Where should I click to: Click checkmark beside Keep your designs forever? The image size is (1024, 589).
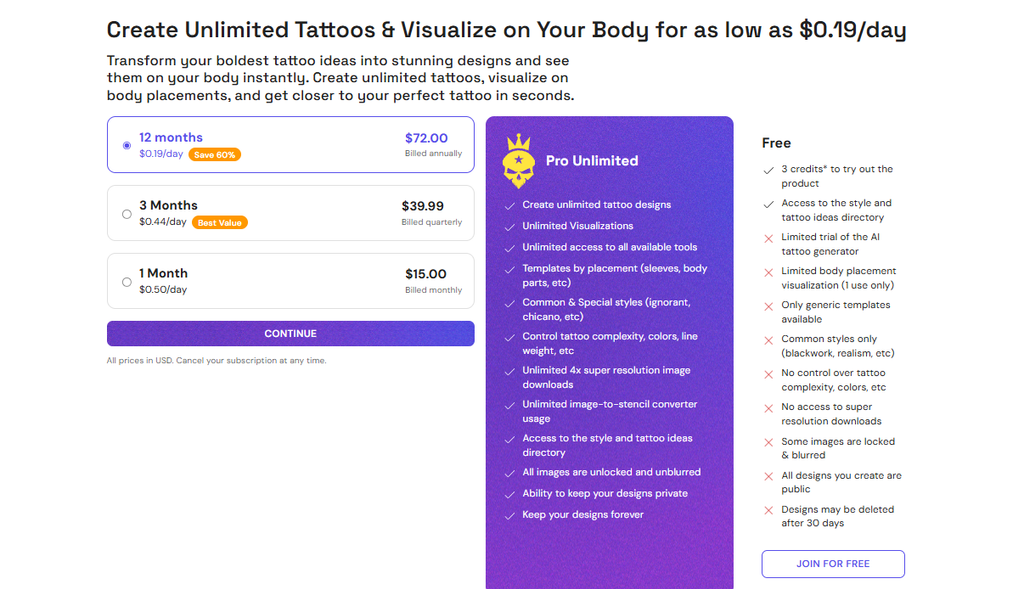coord(509,515)
